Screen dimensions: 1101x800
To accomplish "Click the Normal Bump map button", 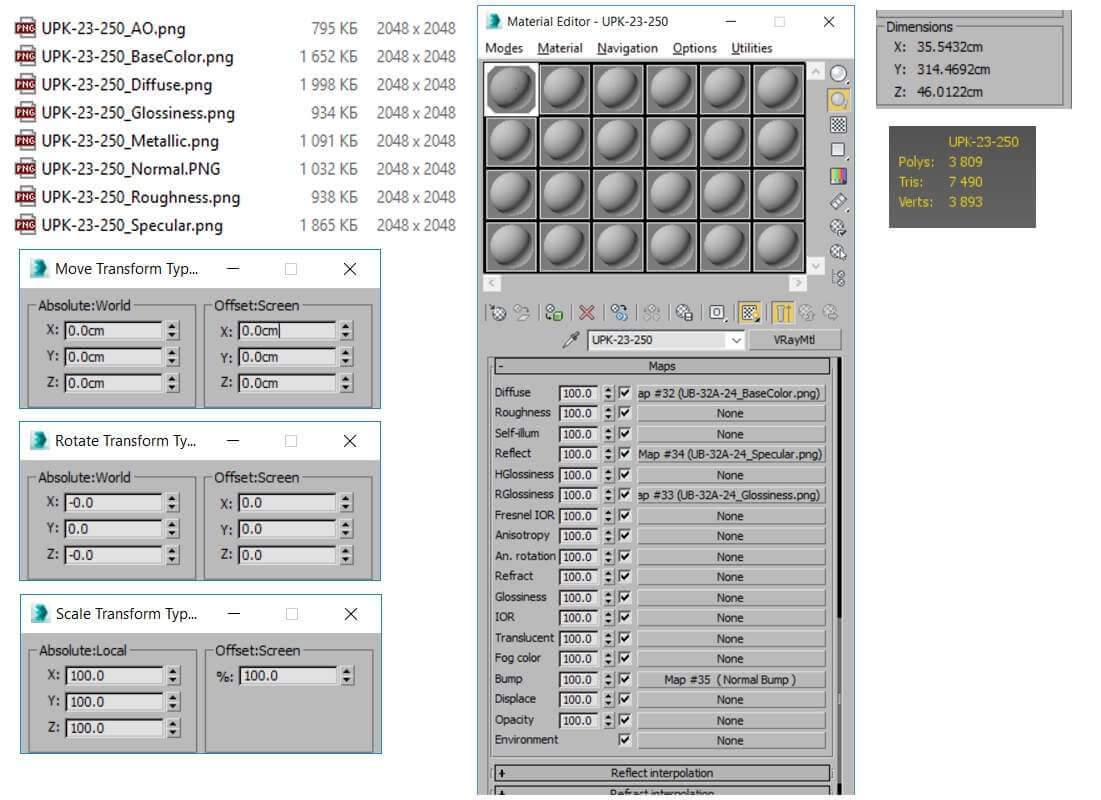I will click(730, 680).
